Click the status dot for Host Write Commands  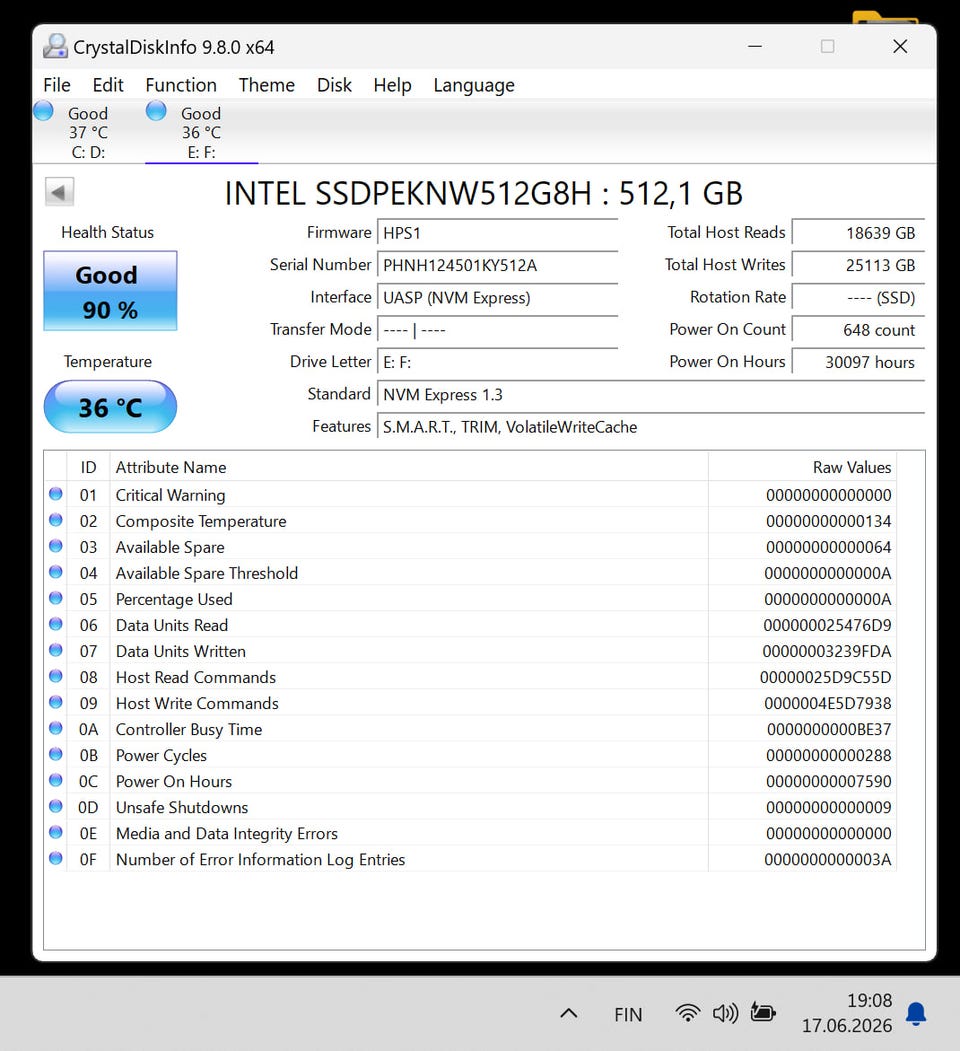pyautogui.click(x=56, y=702)
